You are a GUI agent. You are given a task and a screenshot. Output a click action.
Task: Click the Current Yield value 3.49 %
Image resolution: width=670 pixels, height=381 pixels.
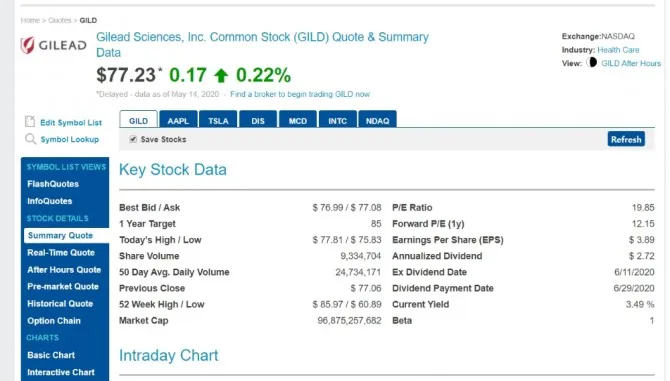pyautogui.click(x=640, y=305)
